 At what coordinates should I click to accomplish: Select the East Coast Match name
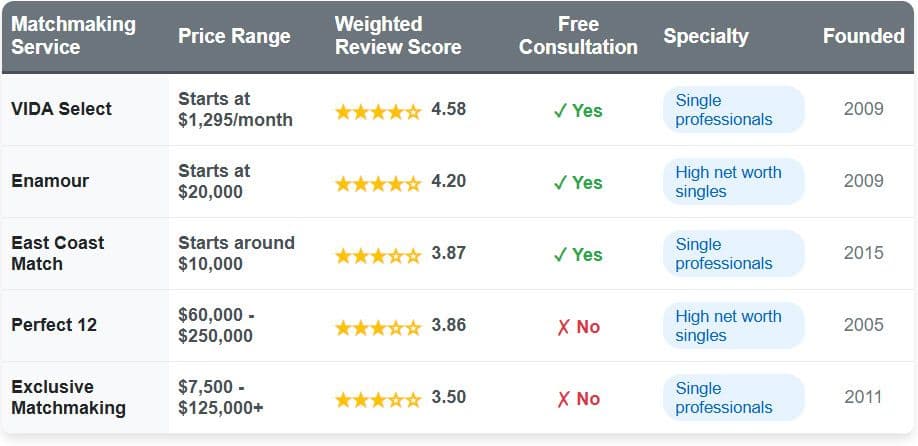pyautogui.click(x=57, y=253)
